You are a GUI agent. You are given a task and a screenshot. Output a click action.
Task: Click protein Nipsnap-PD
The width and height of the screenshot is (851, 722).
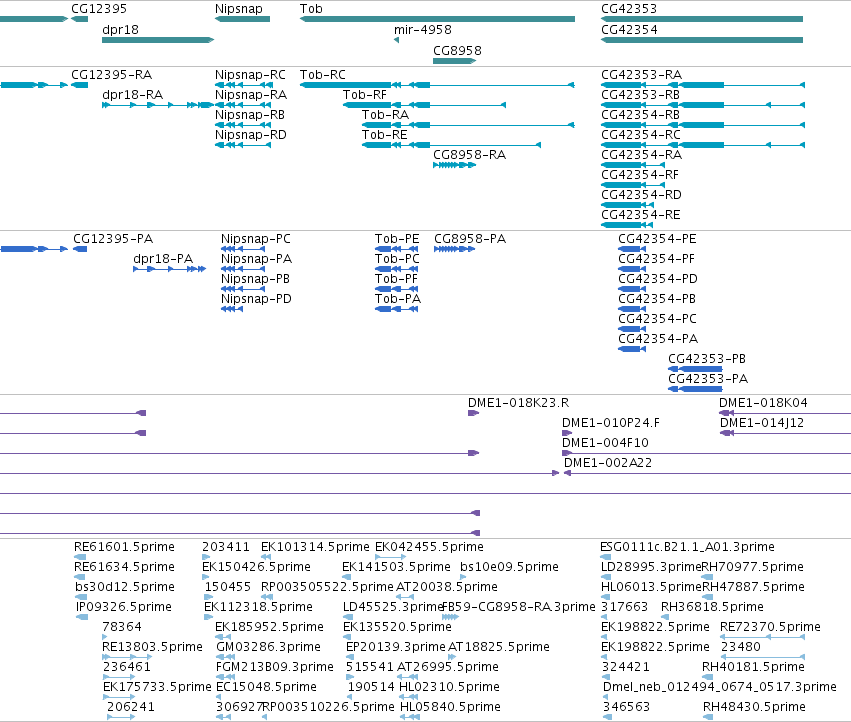pyautogui.click(x=256, y=299)
